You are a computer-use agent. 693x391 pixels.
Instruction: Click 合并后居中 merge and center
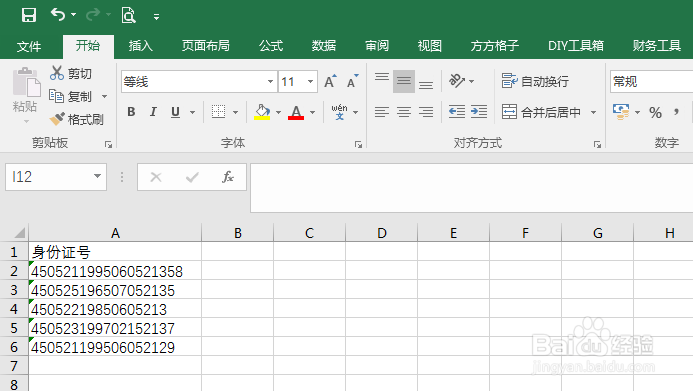tap(541, 112)
